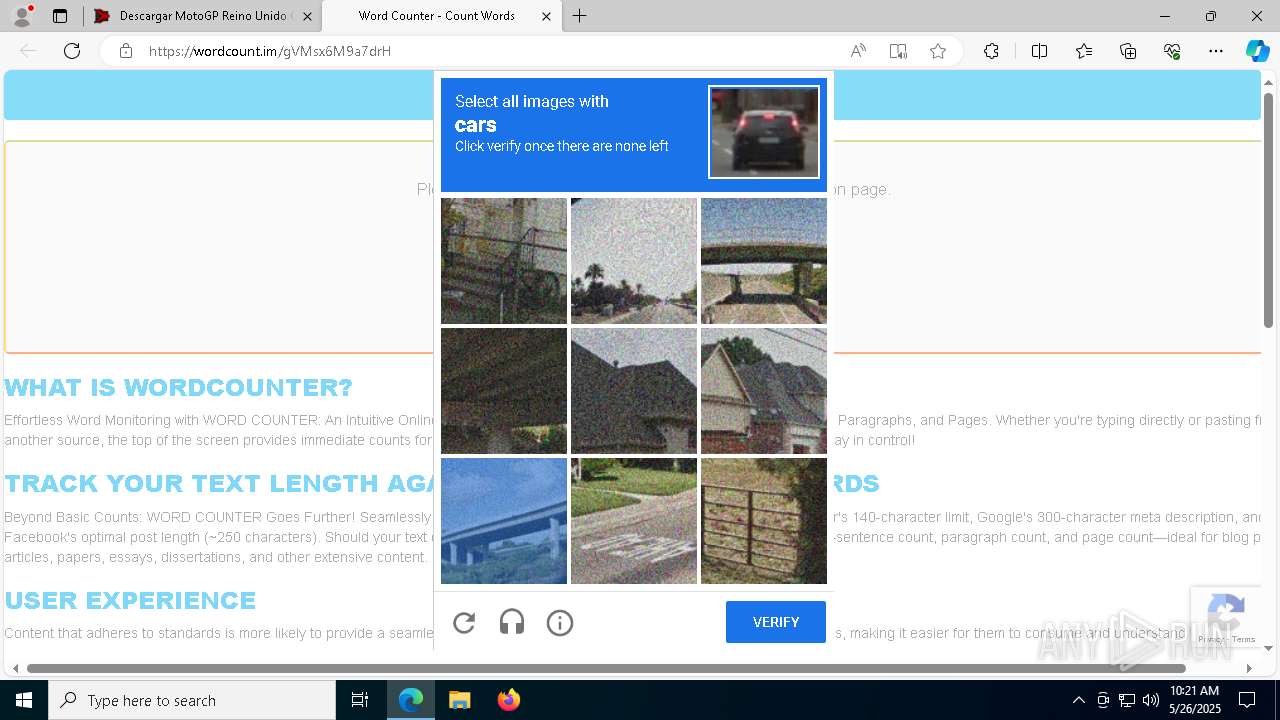The image size is (1280, 720).
Task: Open Favorites list
Action: point(1084,51)
